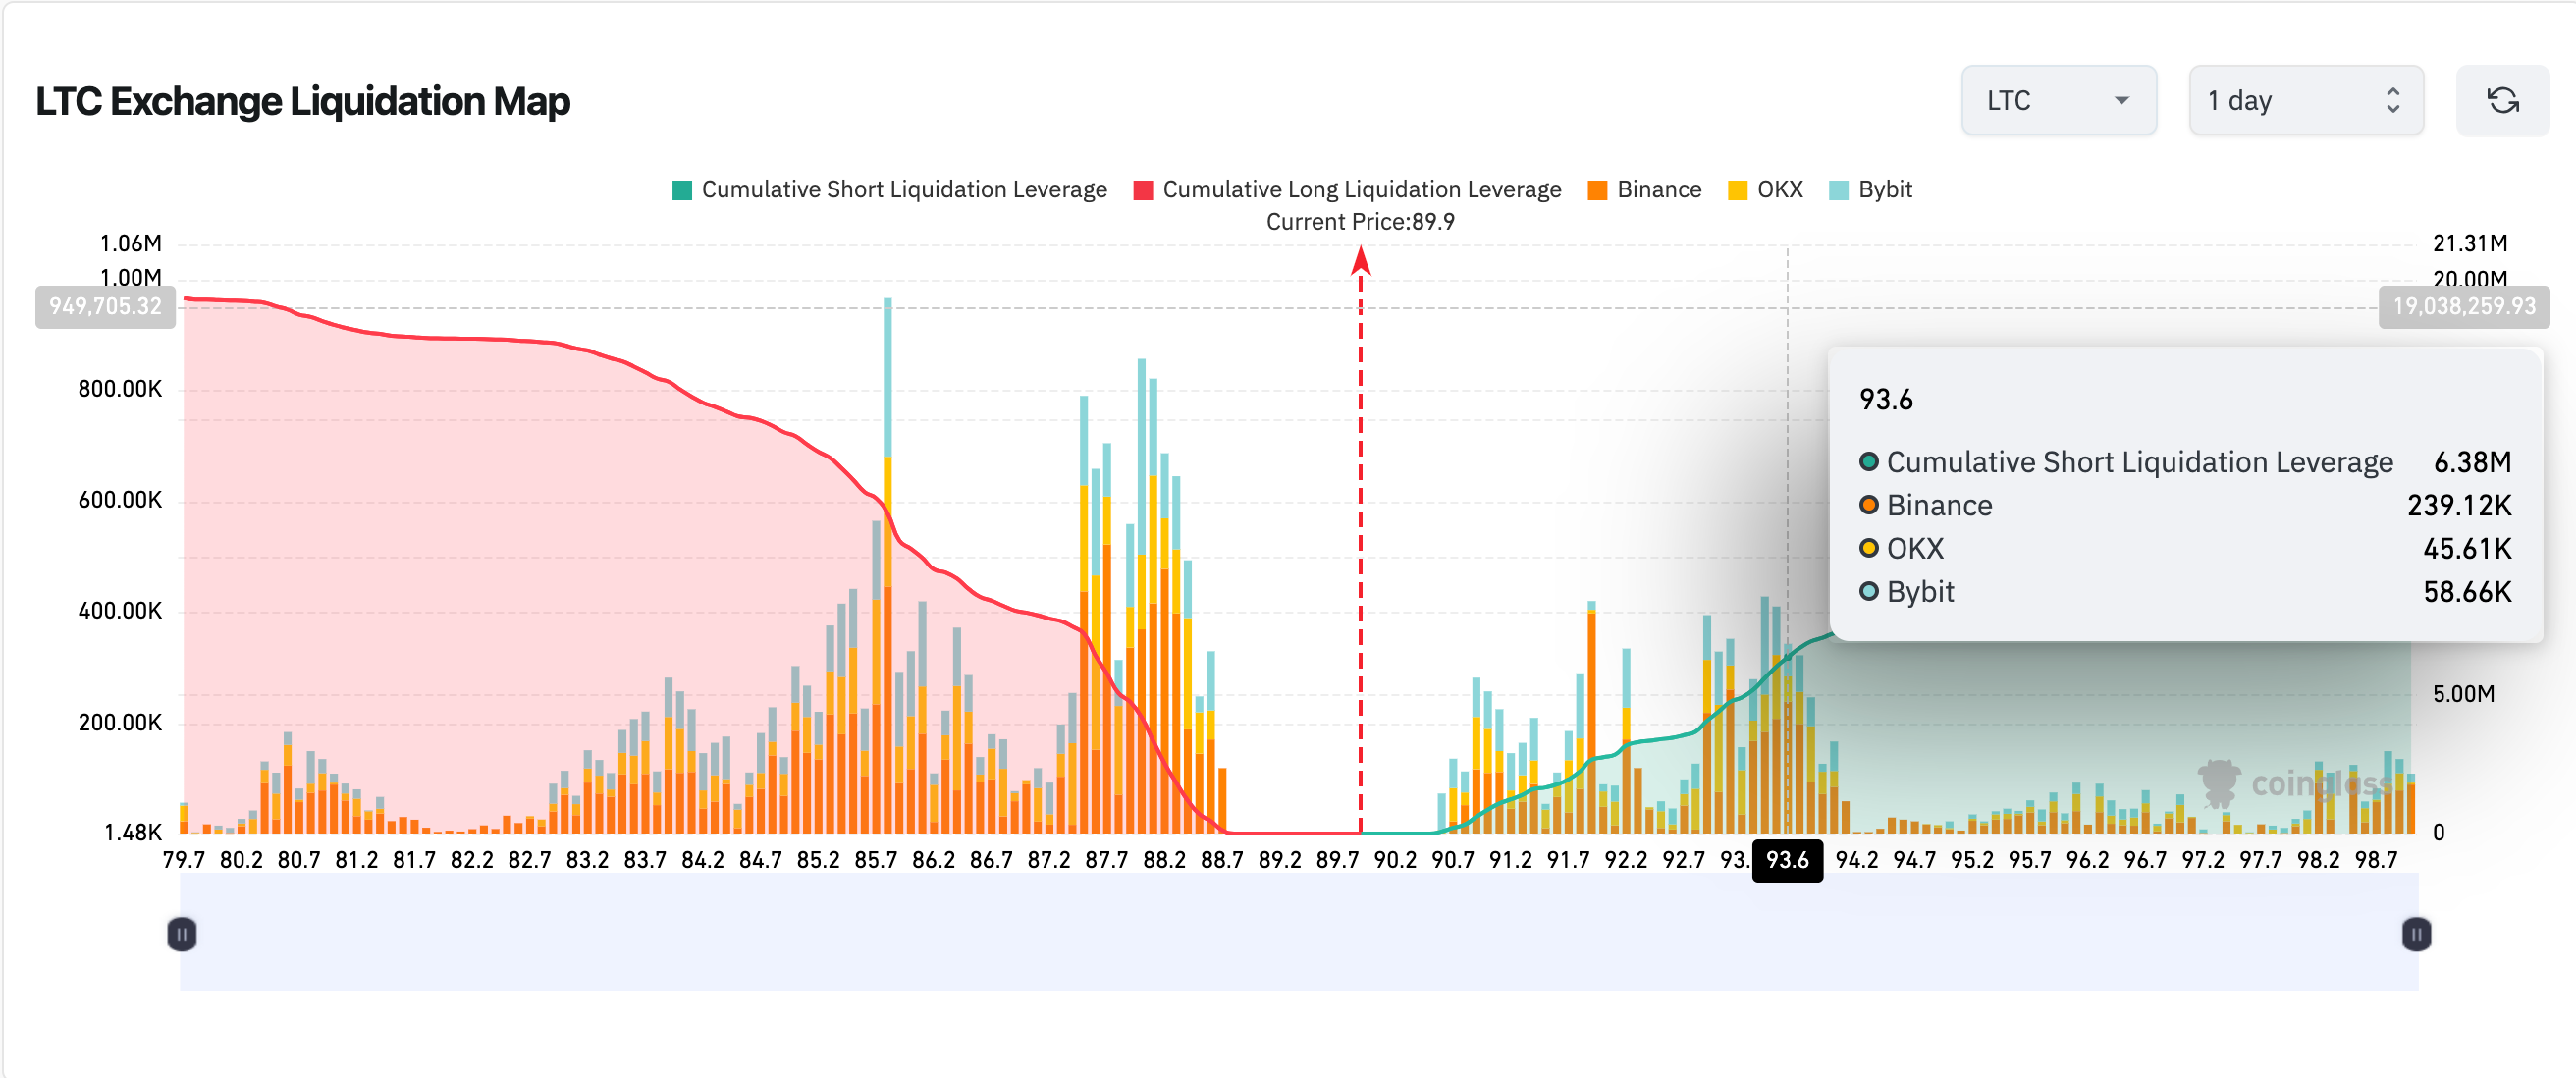Click the highlighted 93.6 price axis label
2576x1078 pixels.
coord(1786,861)
